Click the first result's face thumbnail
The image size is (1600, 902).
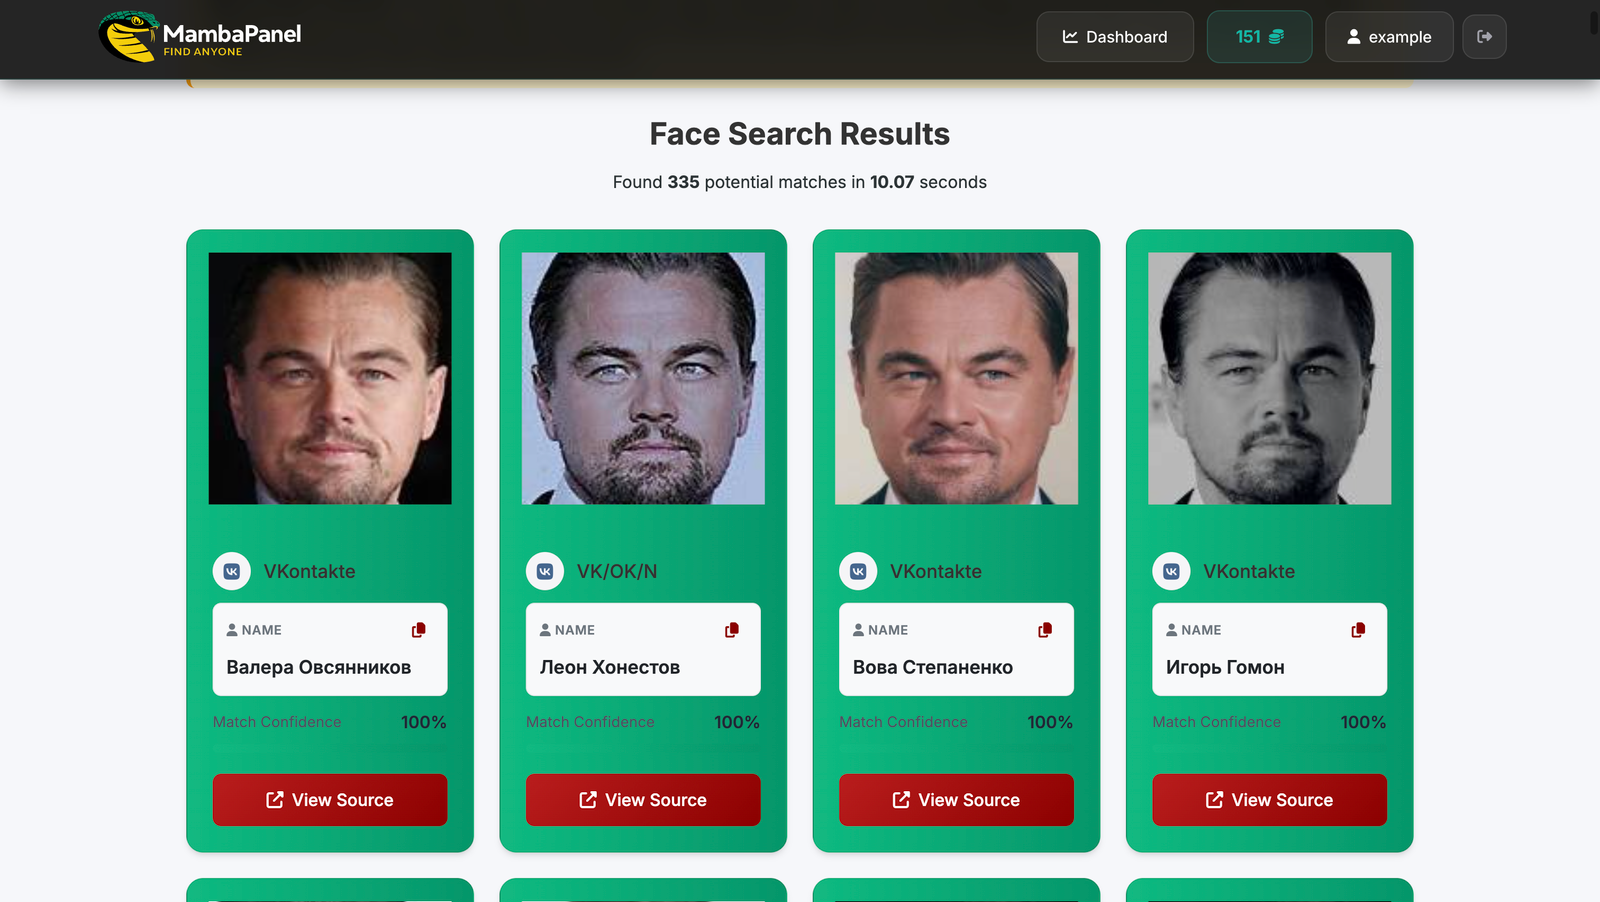tap(330, 378)
